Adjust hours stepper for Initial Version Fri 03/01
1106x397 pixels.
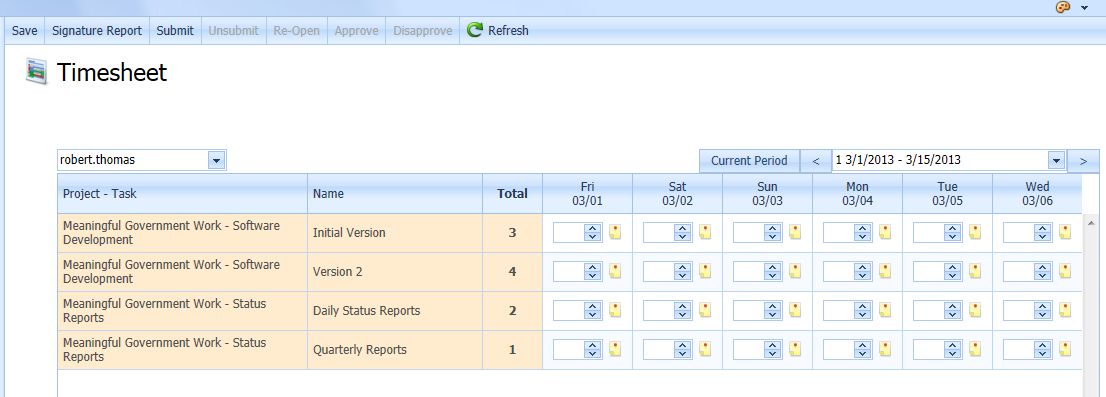(592, 232)
